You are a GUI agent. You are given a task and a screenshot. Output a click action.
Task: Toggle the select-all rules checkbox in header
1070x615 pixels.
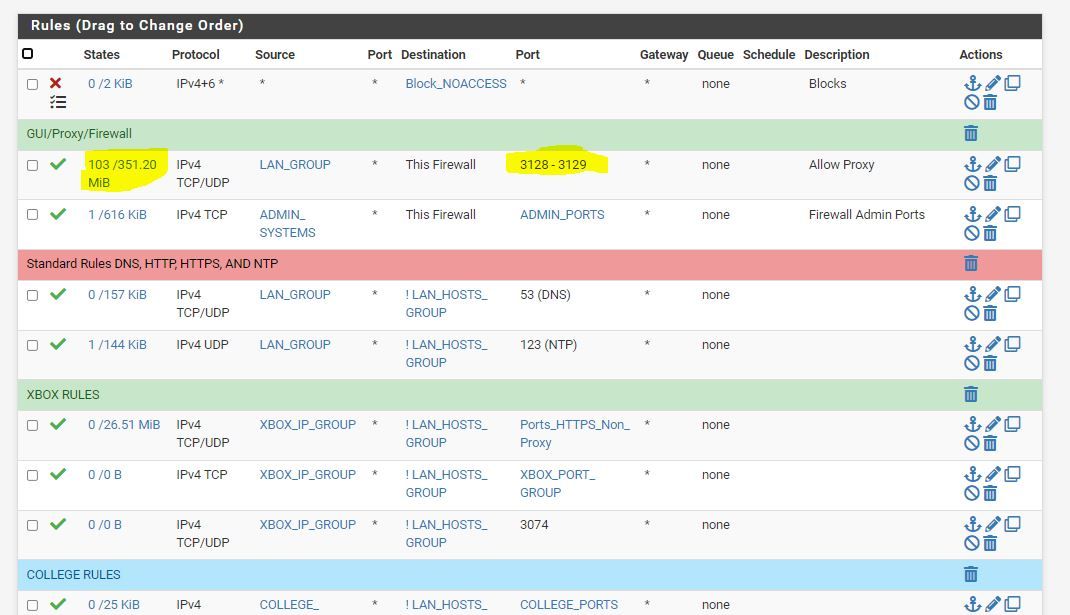(x=27, y=53)
